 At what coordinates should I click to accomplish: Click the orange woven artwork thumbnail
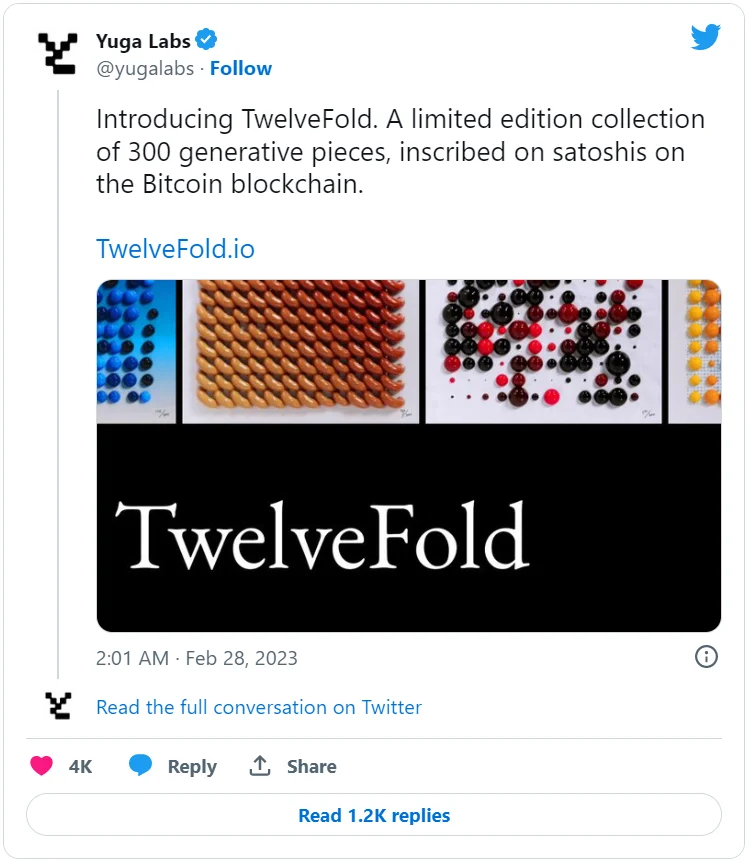click(300, 351)
